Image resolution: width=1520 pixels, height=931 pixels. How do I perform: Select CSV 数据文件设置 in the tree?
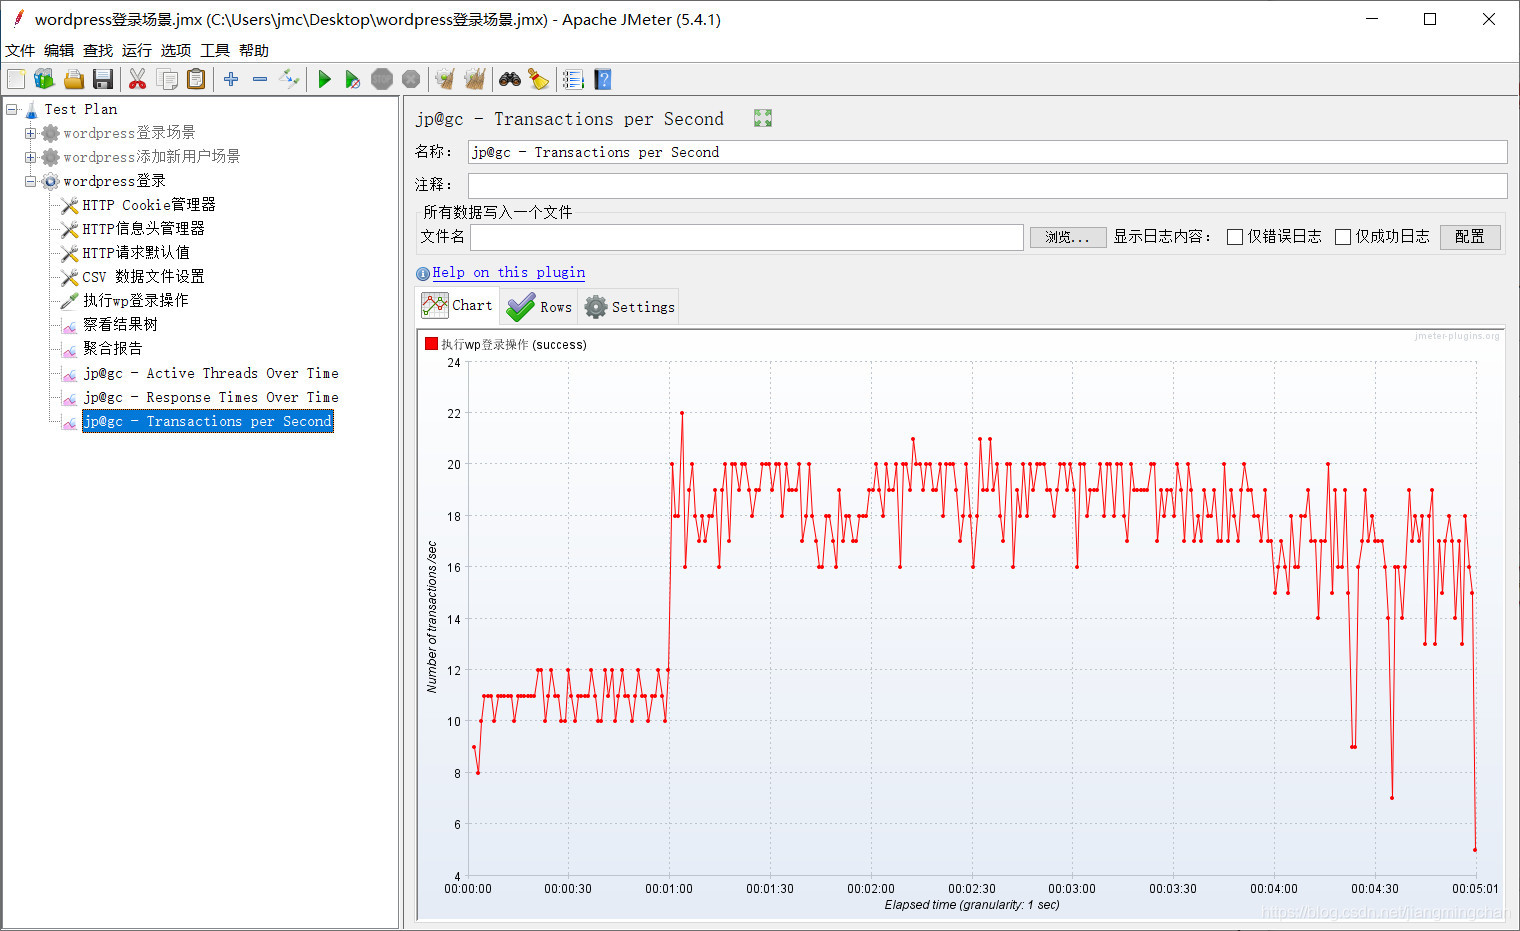click(143, 277)
